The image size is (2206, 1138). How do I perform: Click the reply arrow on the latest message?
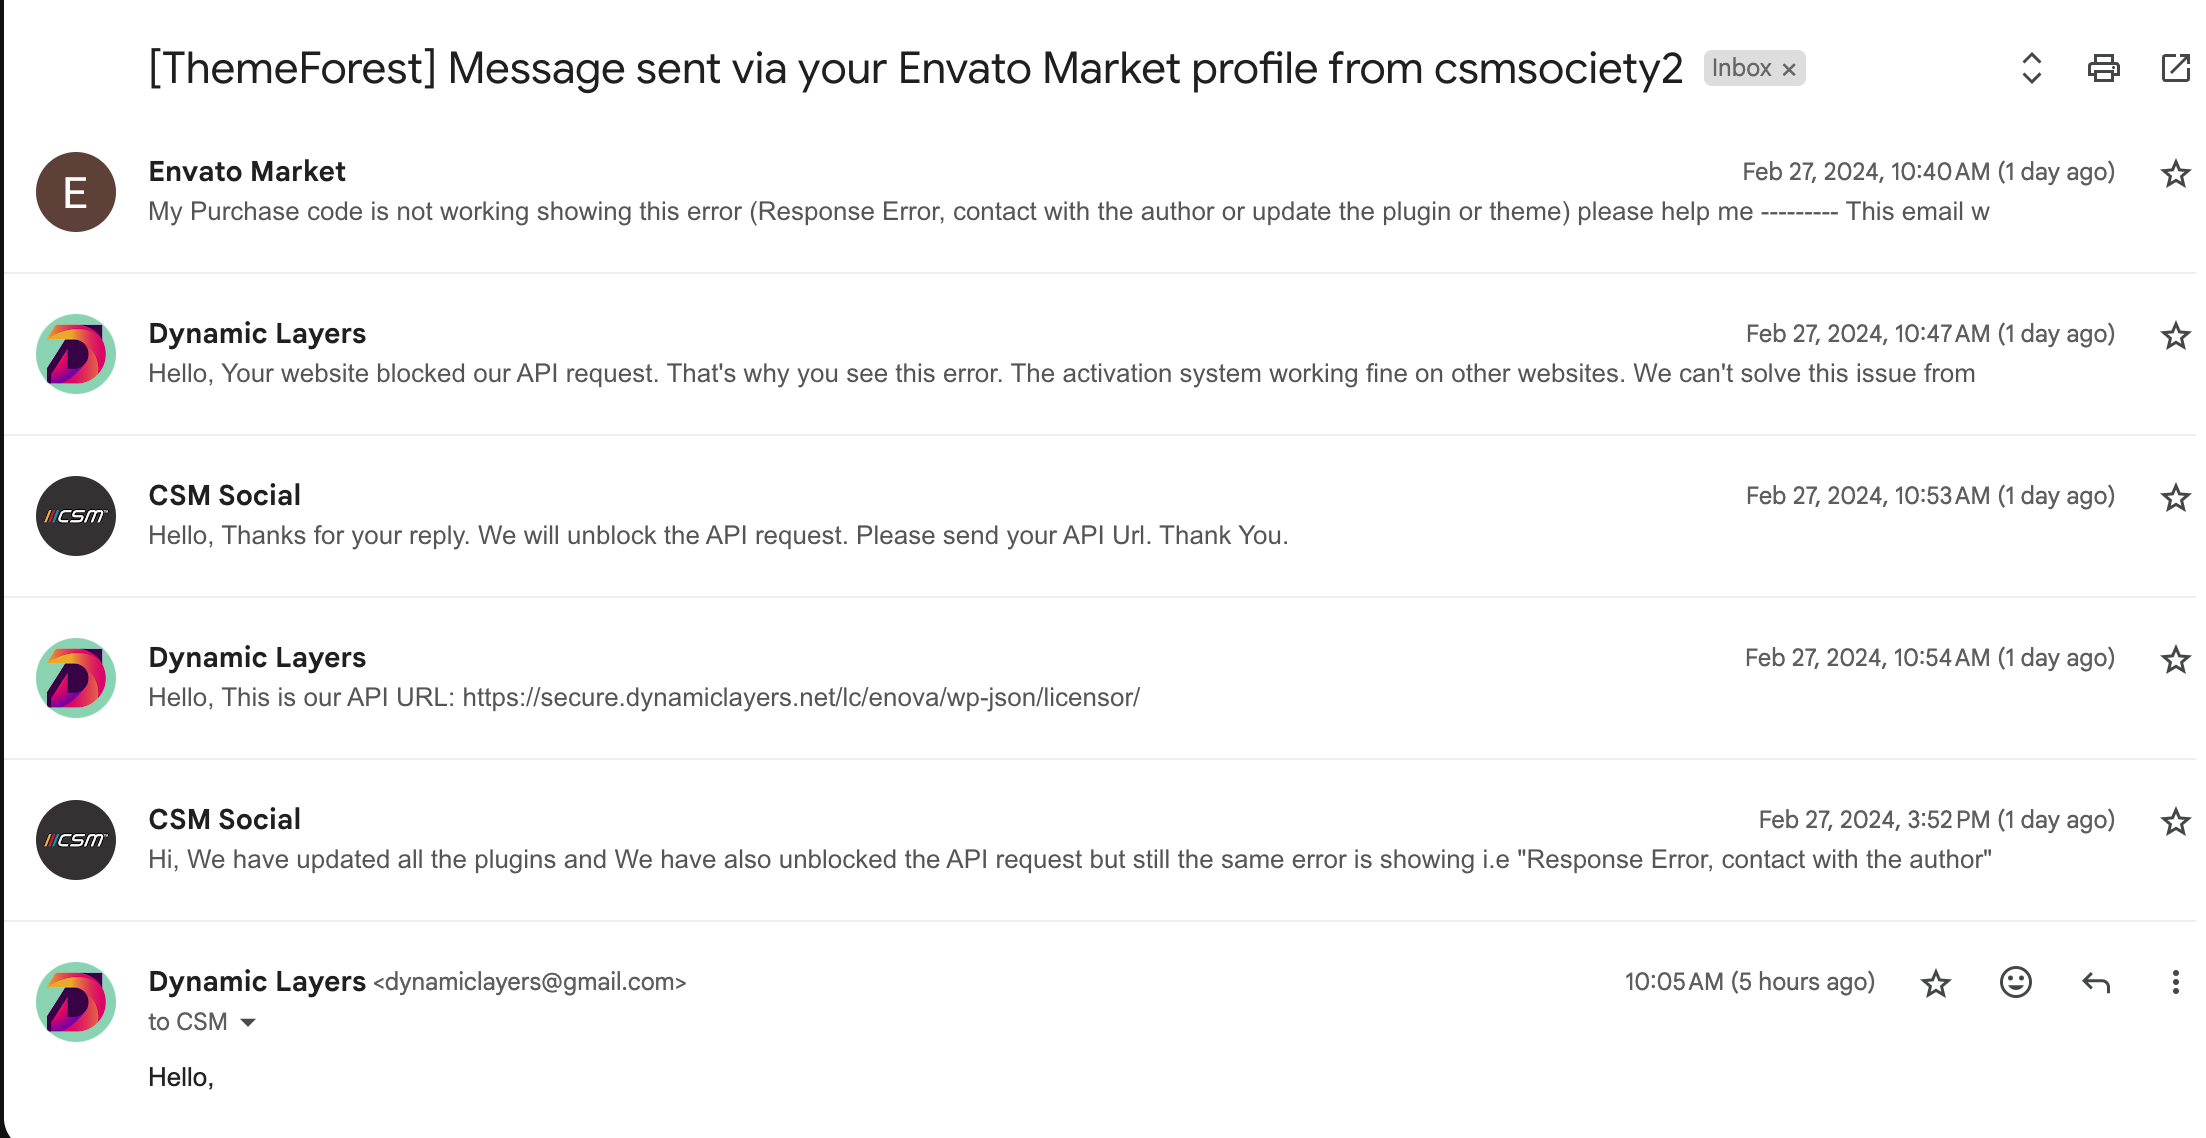point(2096,983)
